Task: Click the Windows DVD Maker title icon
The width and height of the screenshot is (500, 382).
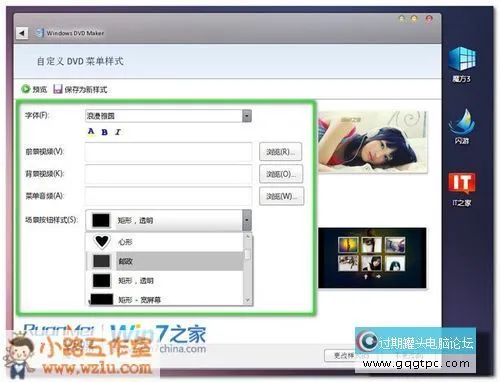Action: [x=40, y=33]
